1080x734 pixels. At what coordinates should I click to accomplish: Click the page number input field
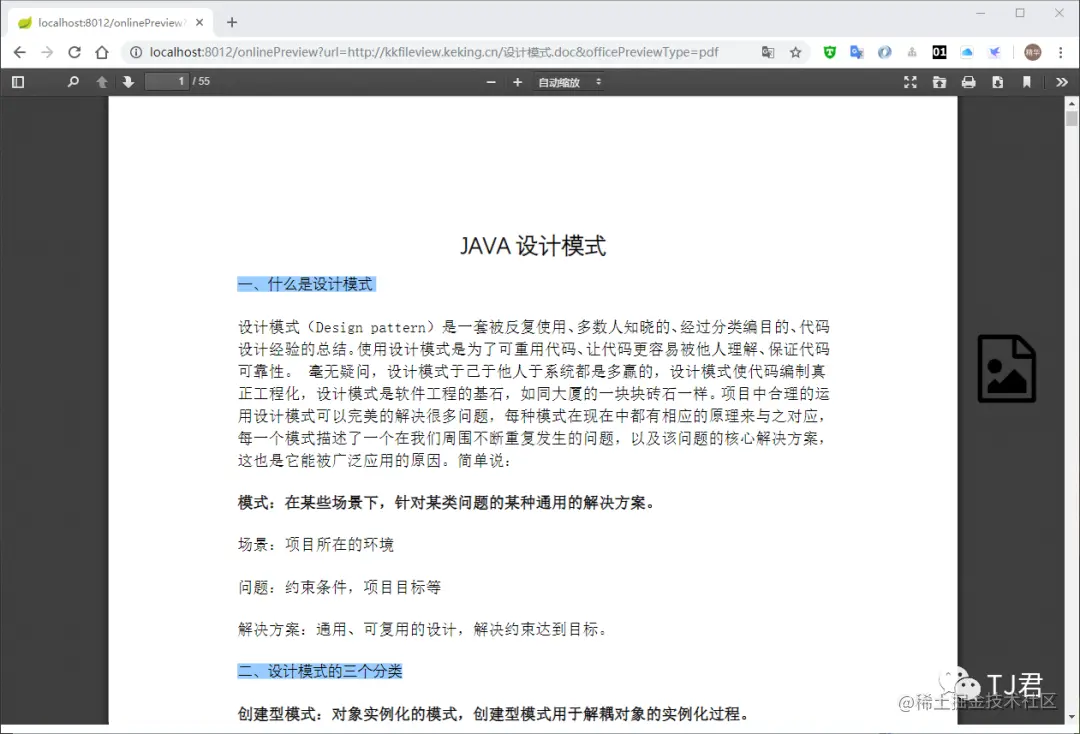pos(167,81)
